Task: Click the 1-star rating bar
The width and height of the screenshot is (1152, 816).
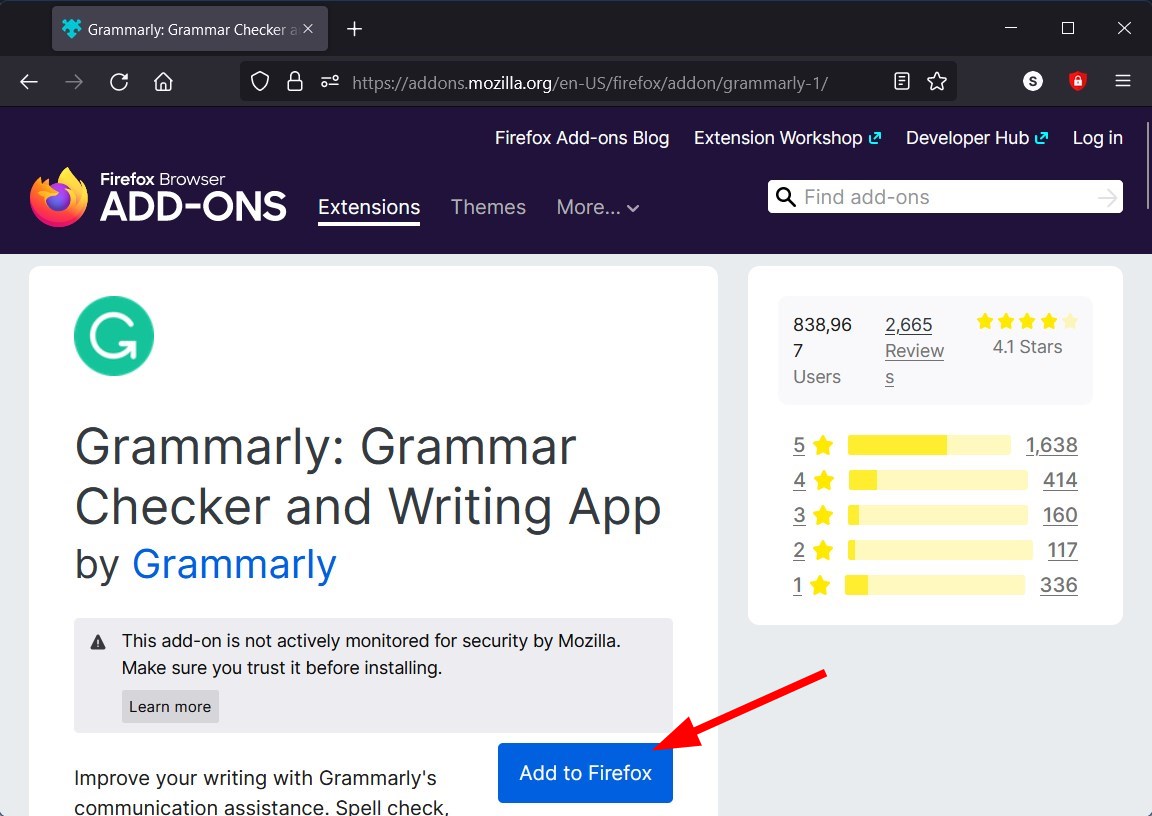Action: coord(935,585)
